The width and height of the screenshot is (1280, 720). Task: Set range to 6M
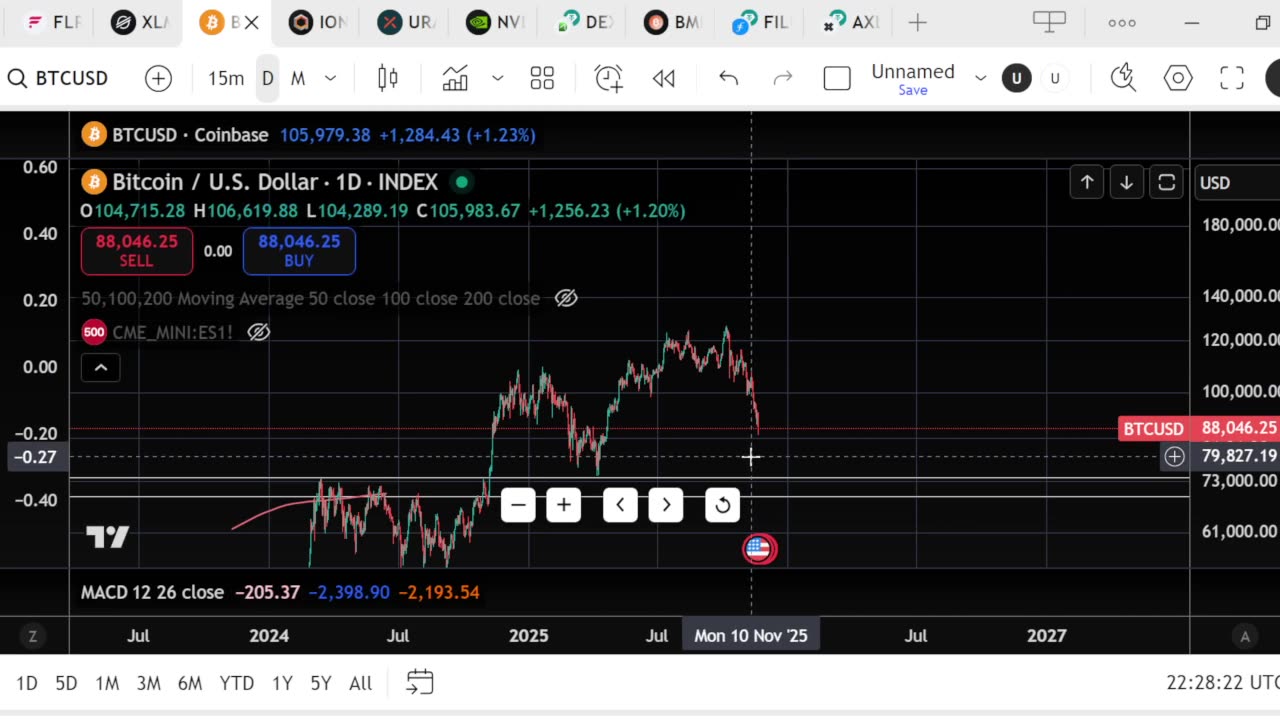[190, 683]
